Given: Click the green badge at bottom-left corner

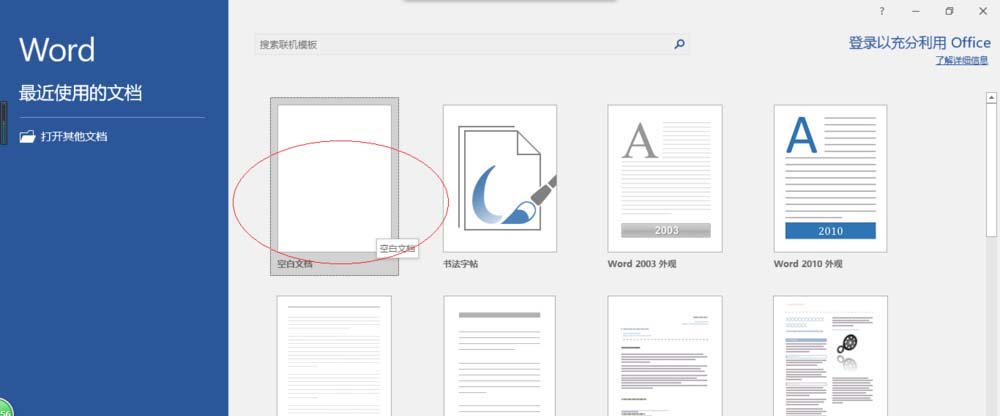Looking at the screenshot, I should (x=5, y=408).
